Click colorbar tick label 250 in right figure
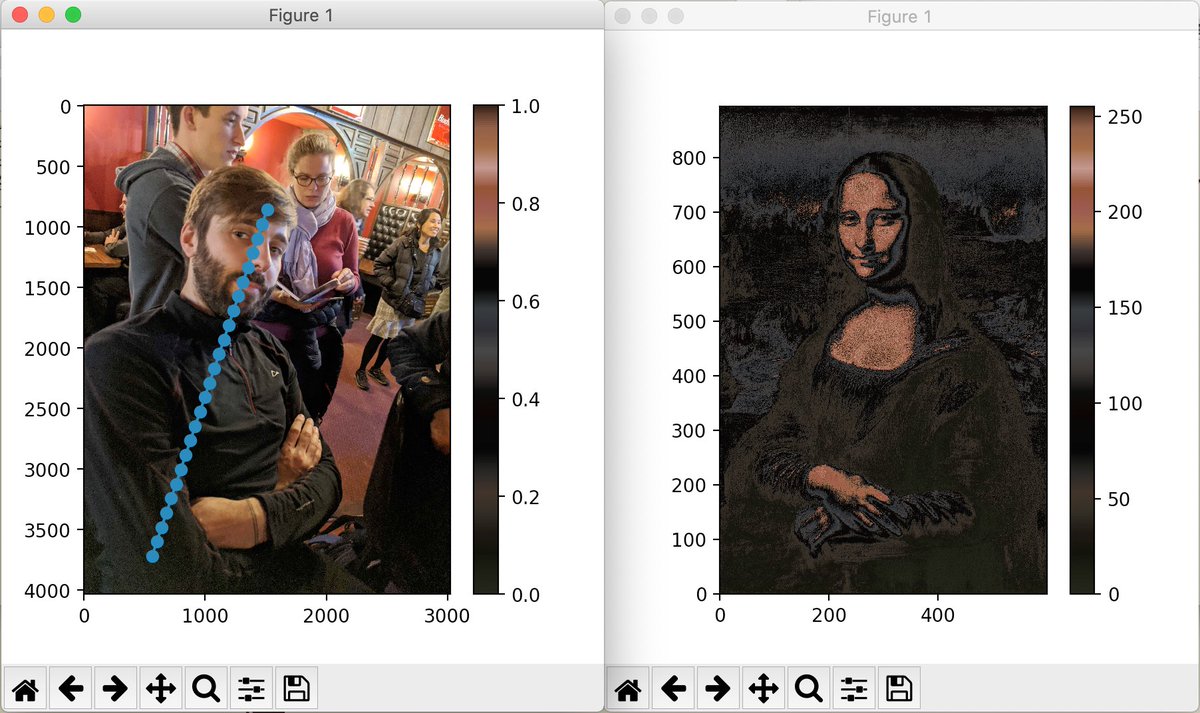The width and height of the screenshot is (1200, 713). click(1124, 118)
